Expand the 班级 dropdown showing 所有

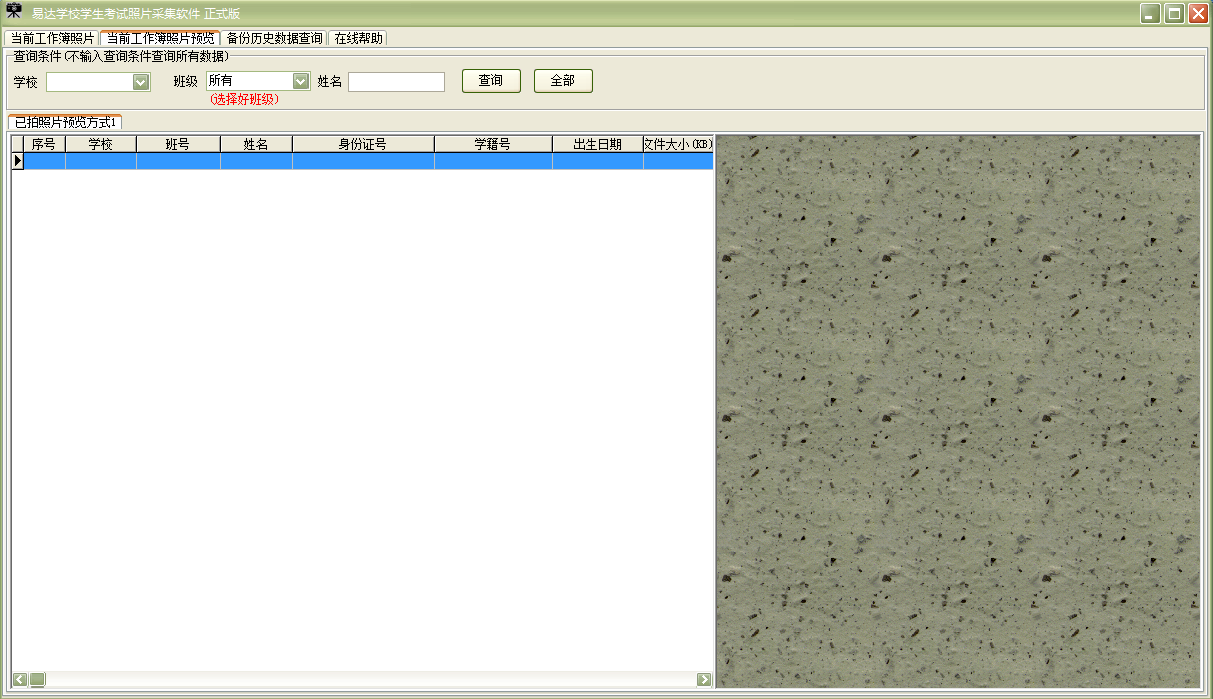click(300, 81)
